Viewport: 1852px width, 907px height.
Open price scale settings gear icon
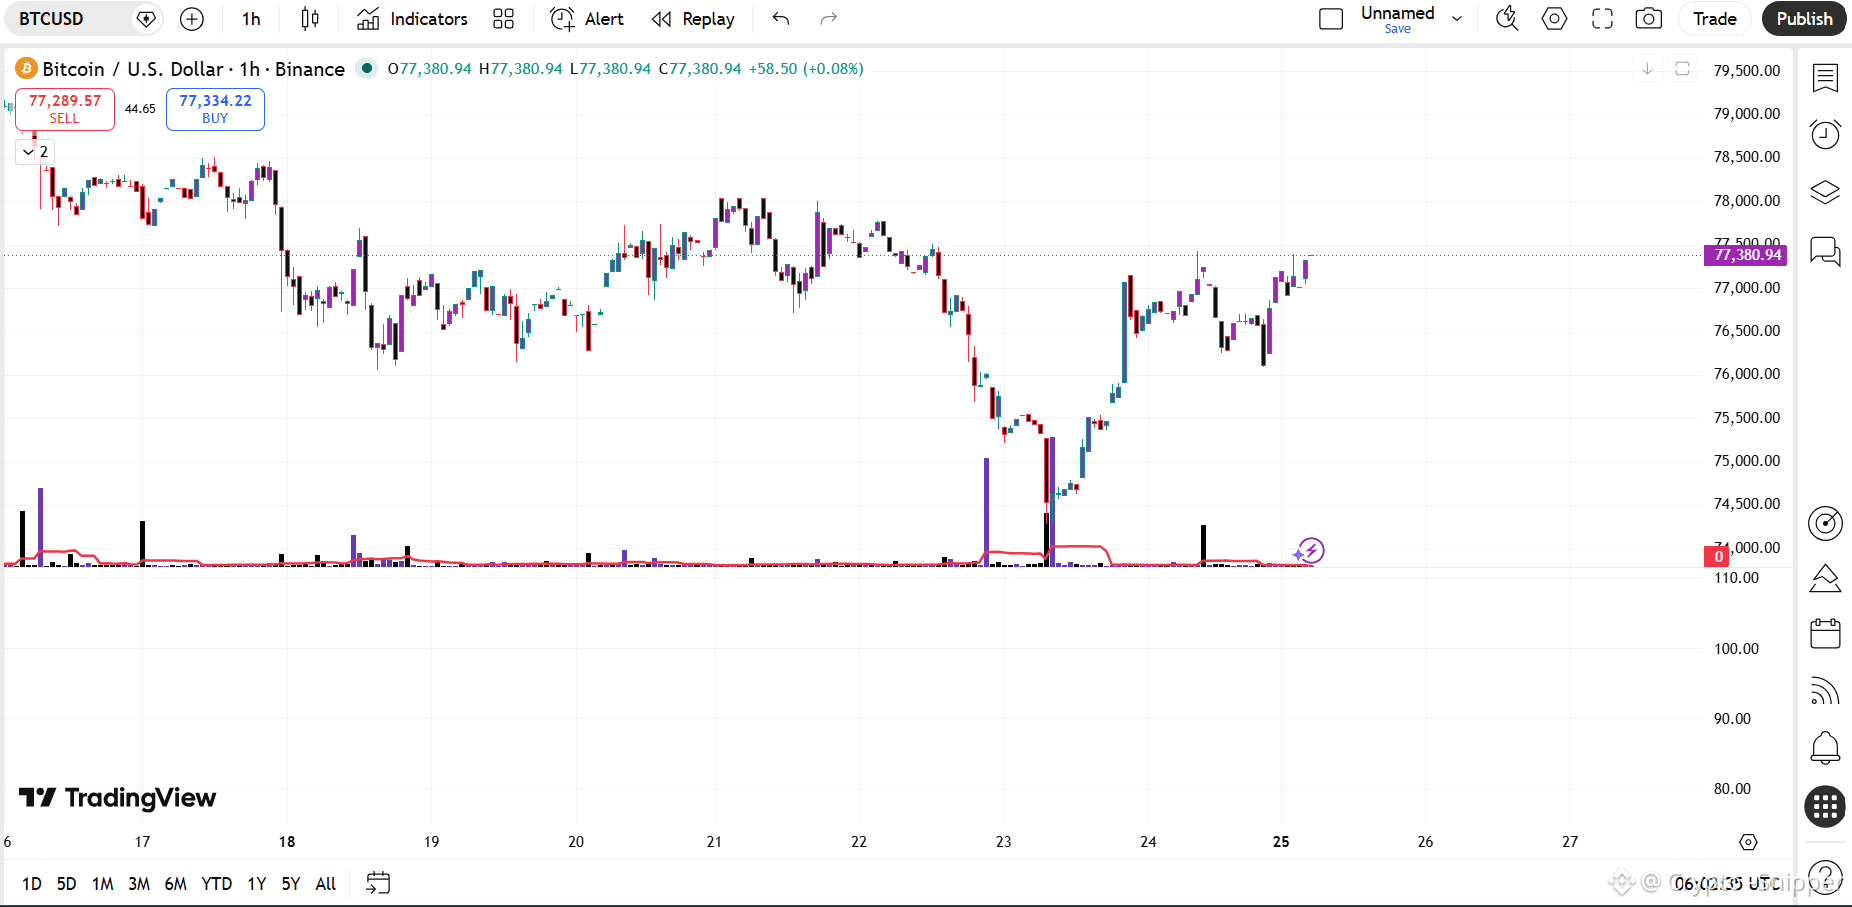1748,842
